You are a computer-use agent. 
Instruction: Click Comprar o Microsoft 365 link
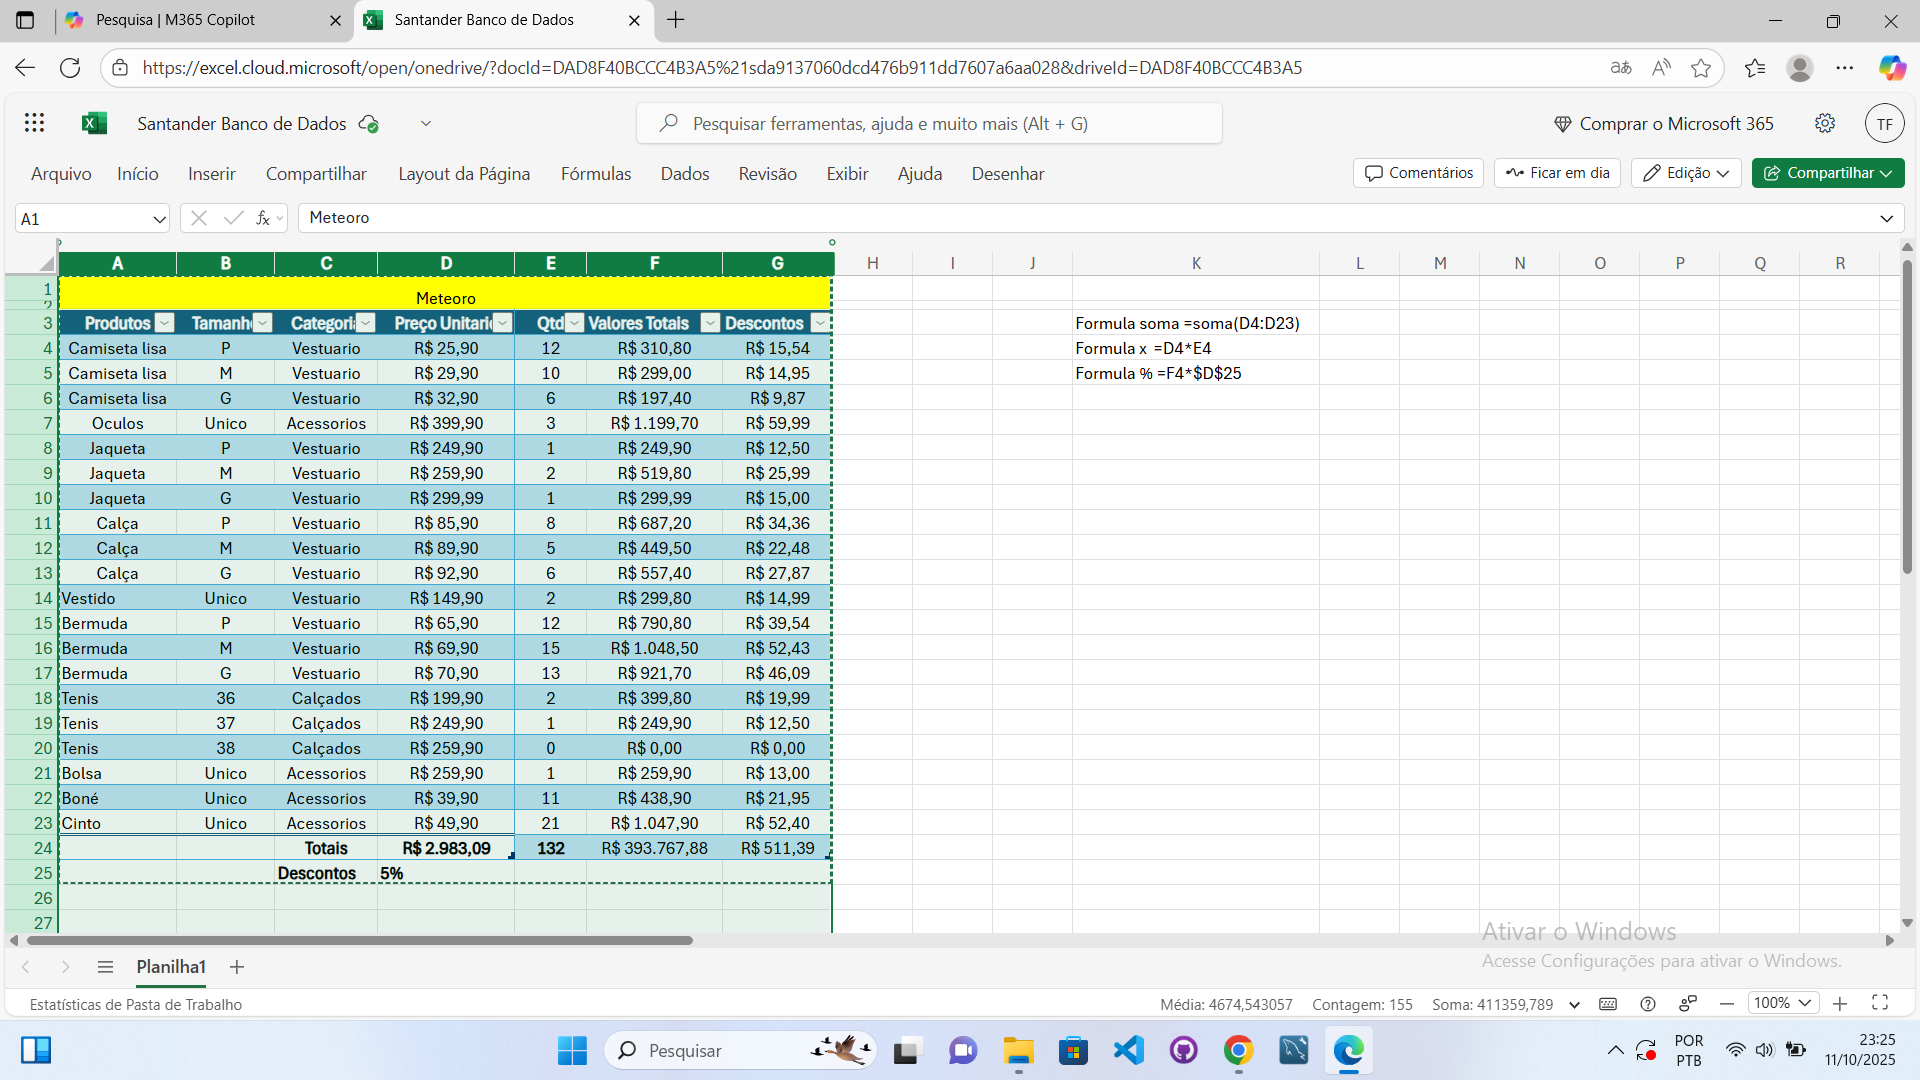pyautogui.click(x=1664, y=124)
